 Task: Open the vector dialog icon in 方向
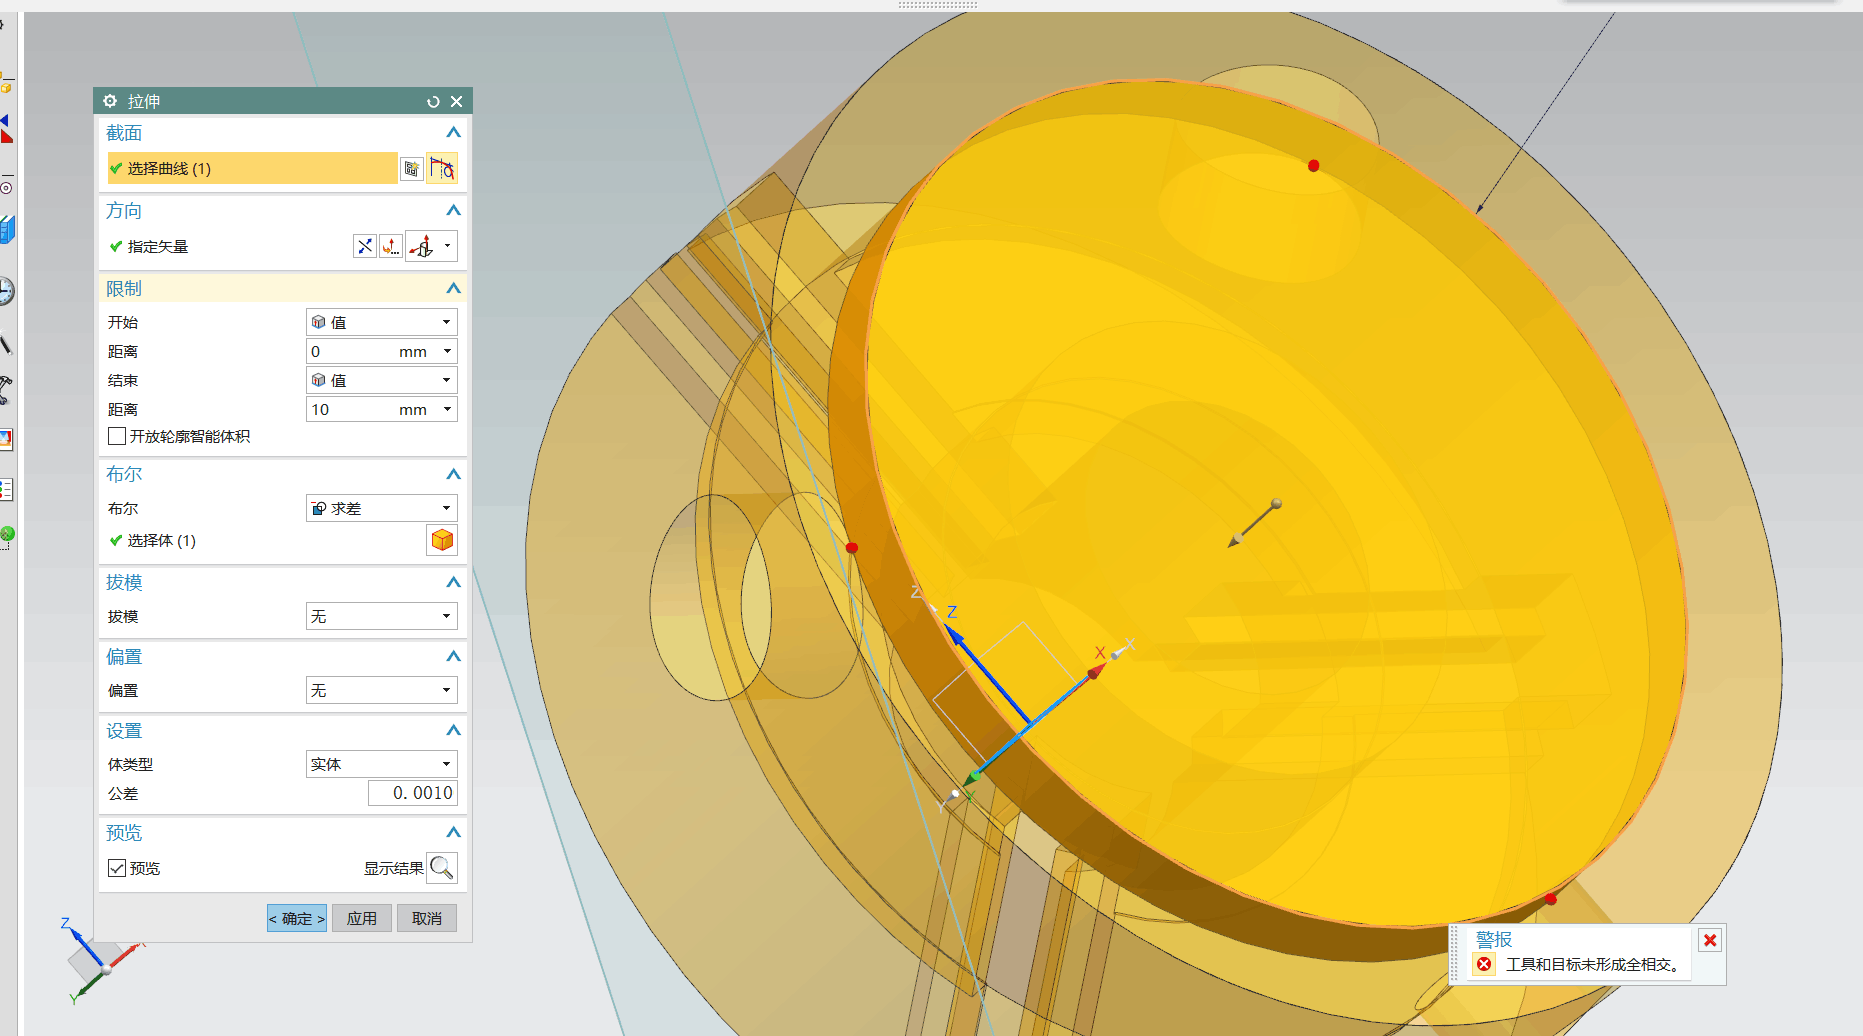pos(391,246)
